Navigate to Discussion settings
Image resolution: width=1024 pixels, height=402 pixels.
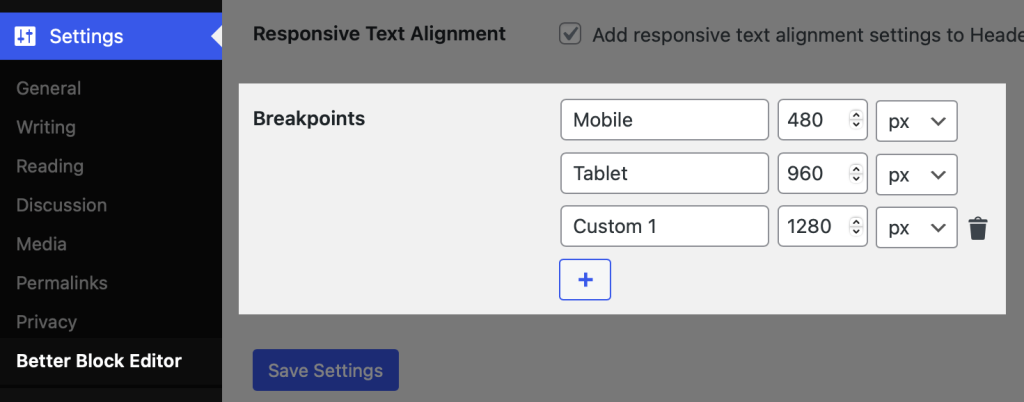(x=61, y=205)
